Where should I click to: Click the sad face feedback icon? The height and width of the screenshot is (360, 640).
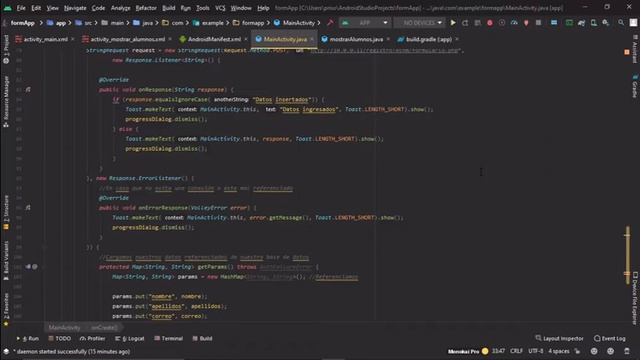pos(610,351)
